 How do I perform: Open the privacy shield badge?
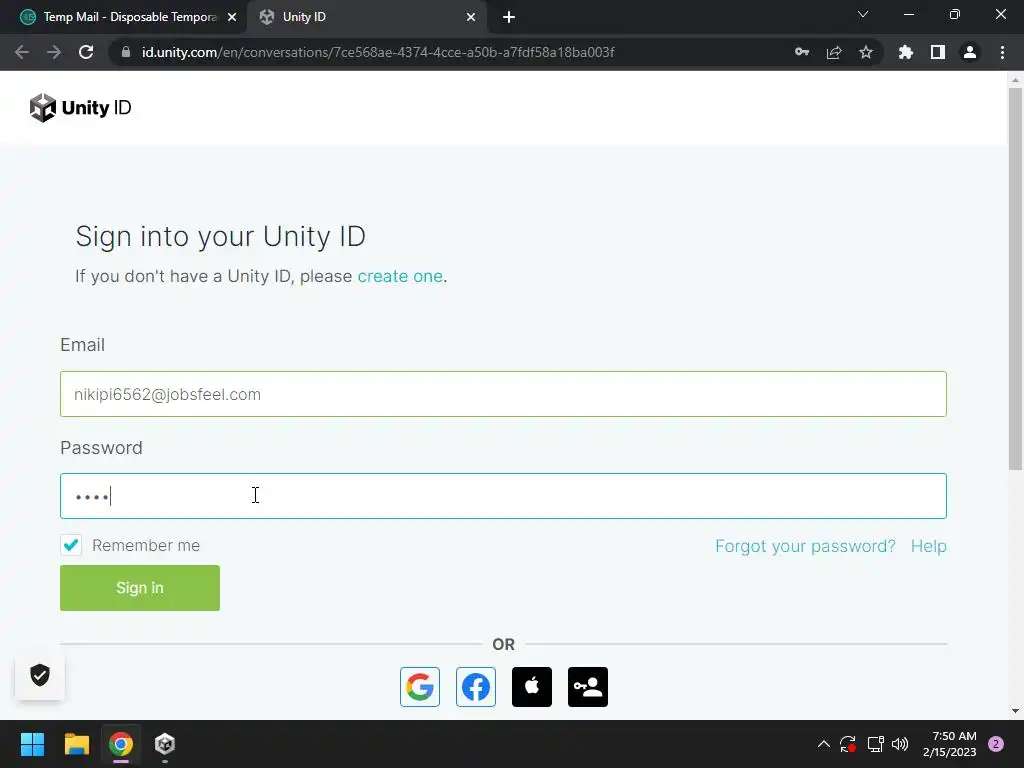coord(40,675)
